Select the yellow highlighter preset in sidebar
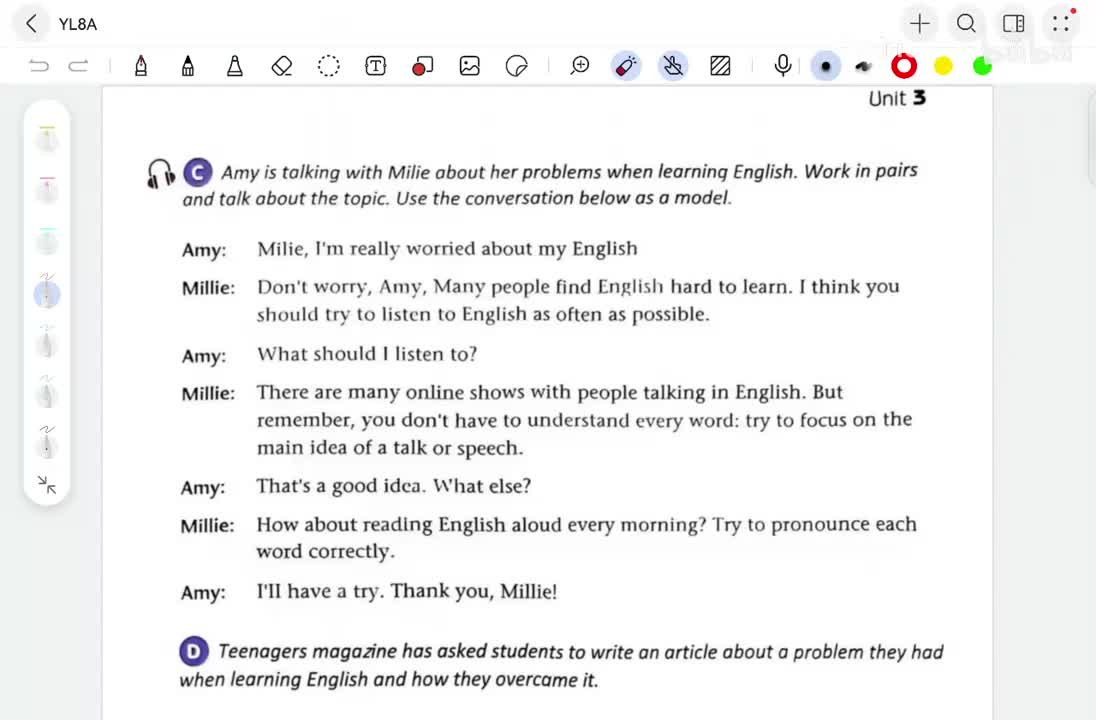 (x=47, y=138)
